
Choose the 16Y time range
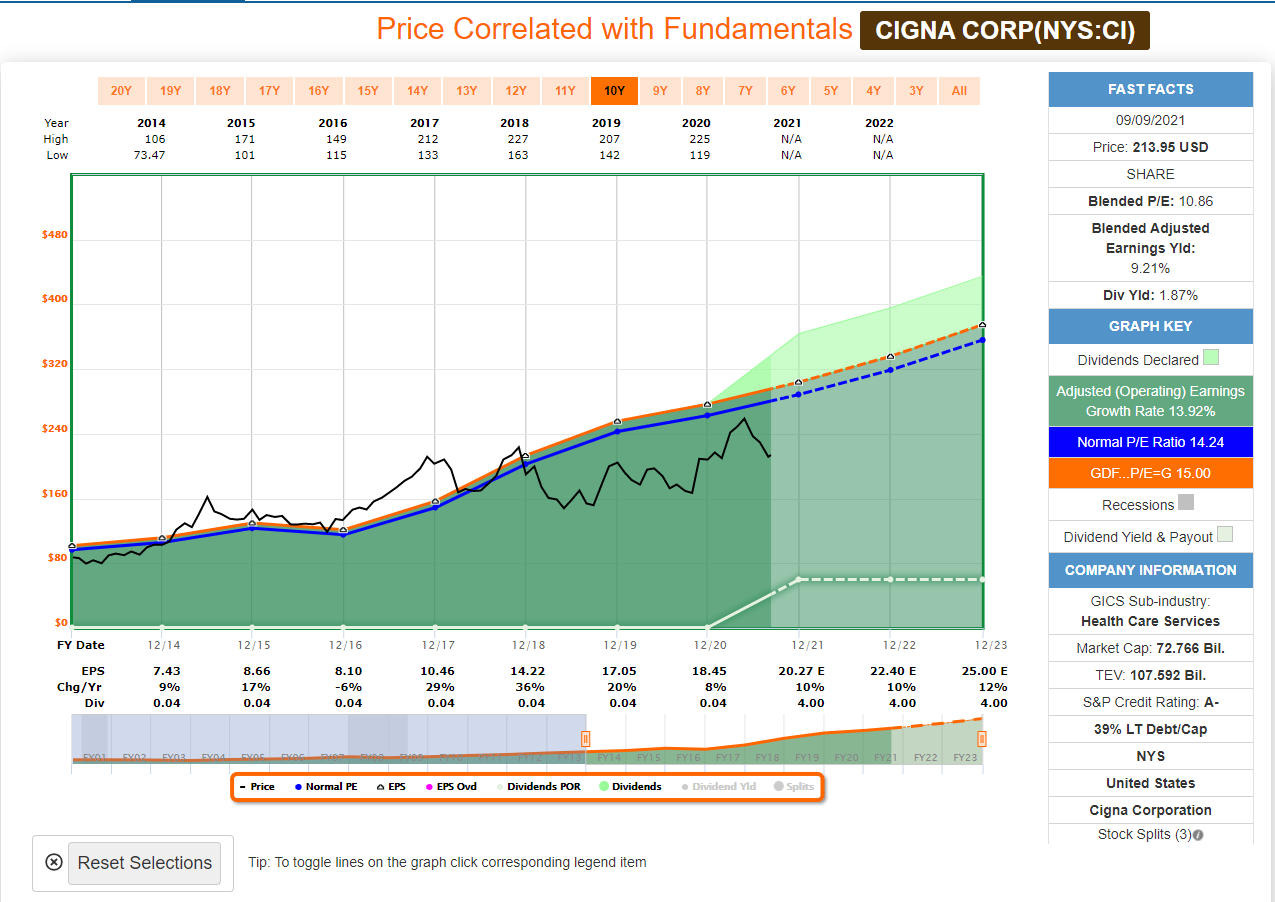pos(318,91)
